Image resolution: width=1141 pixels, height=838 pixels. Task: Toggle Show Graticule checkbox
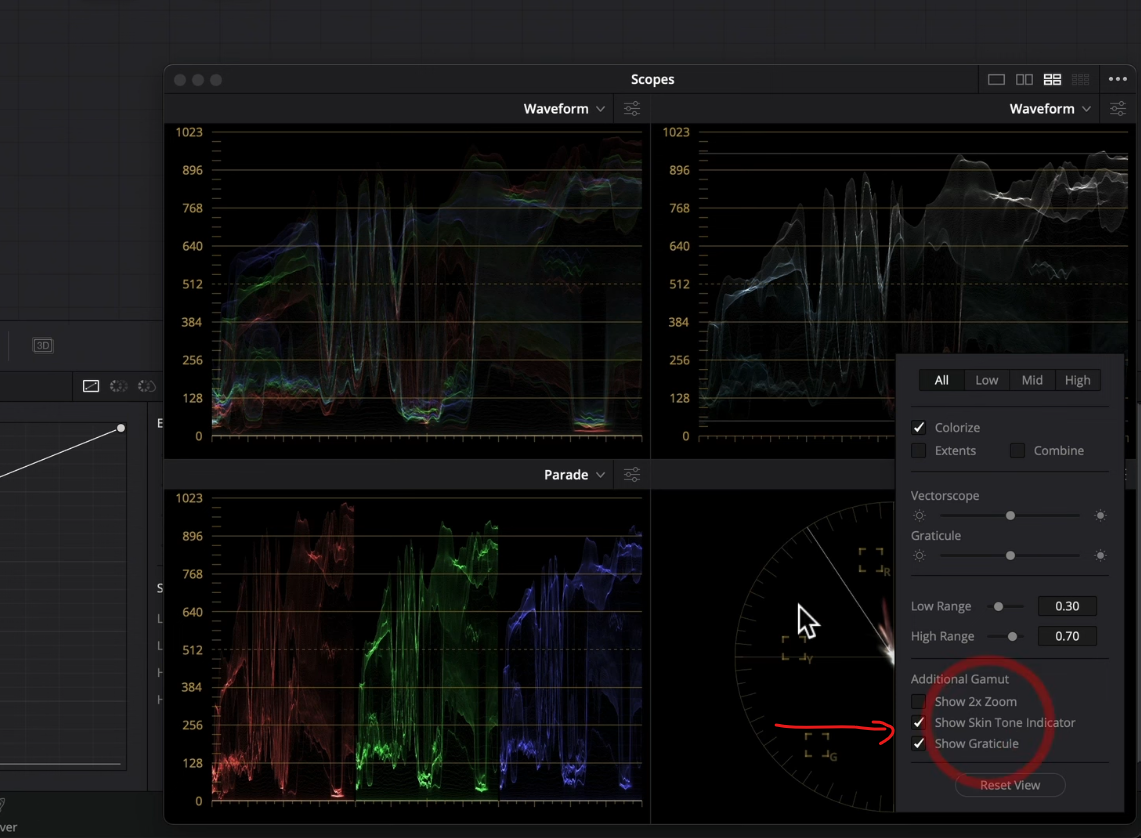point(918,744)
